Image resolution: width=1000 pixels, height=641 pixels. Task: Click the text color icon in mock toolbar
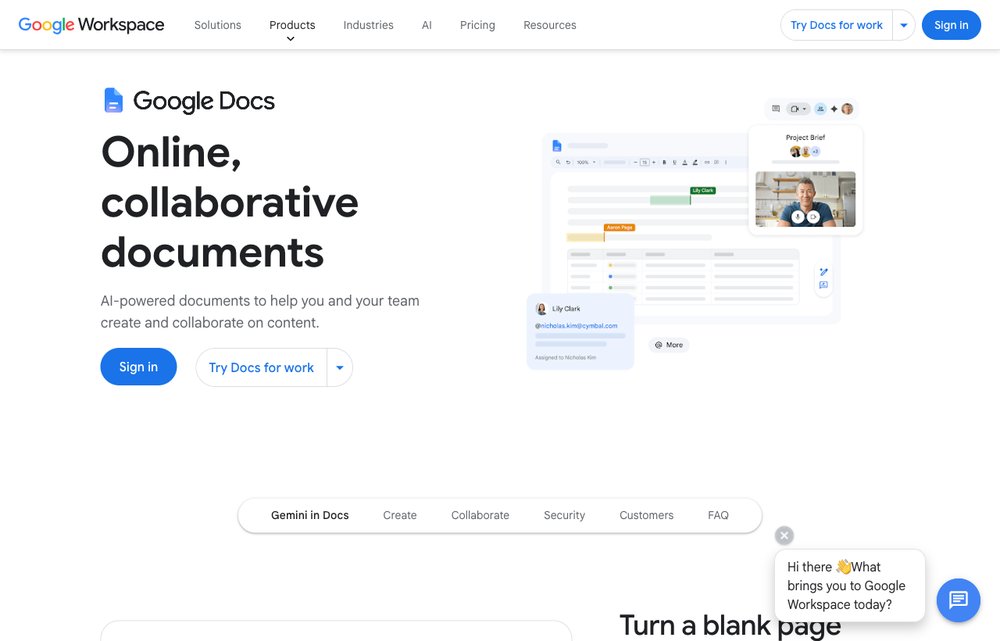[x=685, y=162]
